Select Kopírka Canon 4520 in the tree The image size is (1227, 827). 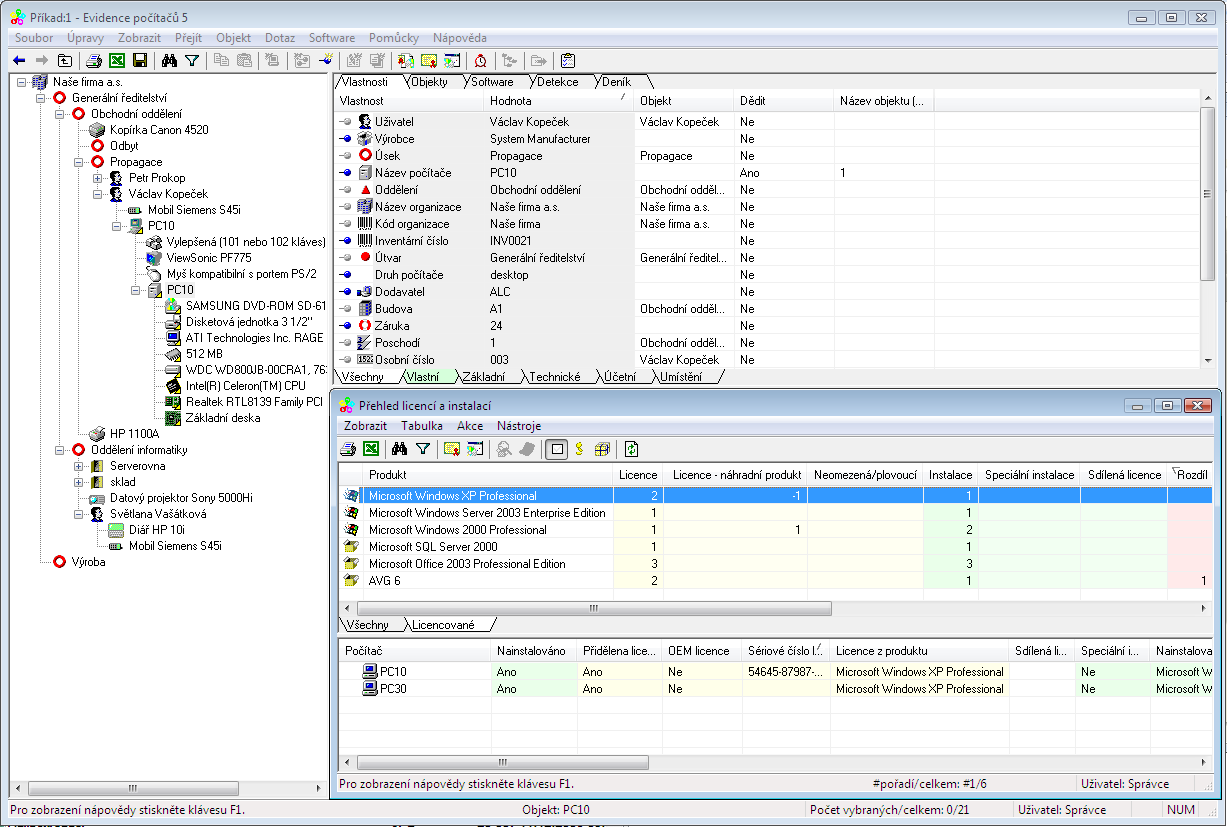pyautogui.click(x=159, y=130)
